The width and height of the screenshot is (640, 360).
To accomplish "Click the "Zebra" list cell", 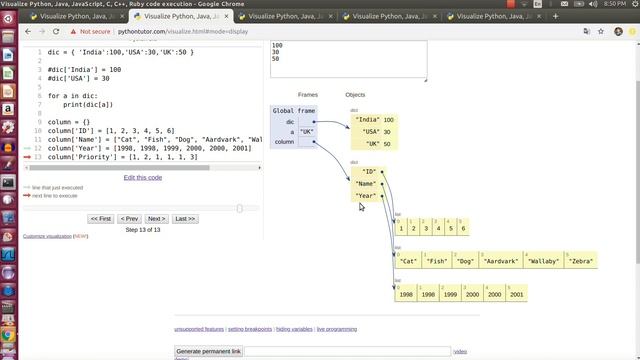I will pos(581,261).
